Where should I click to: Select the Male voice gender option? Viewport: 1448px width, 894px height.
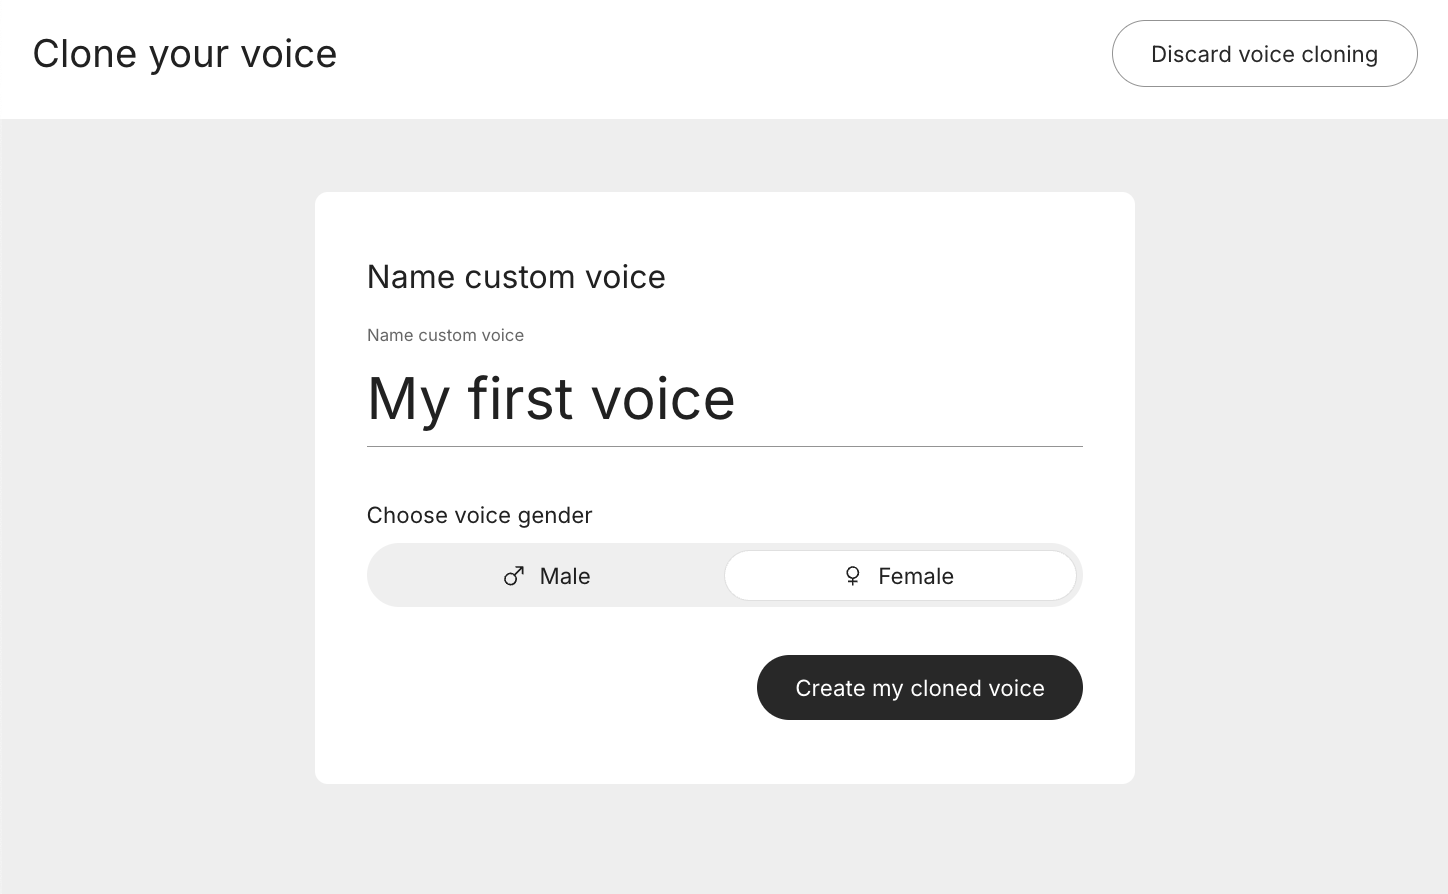tap(547, 576)
